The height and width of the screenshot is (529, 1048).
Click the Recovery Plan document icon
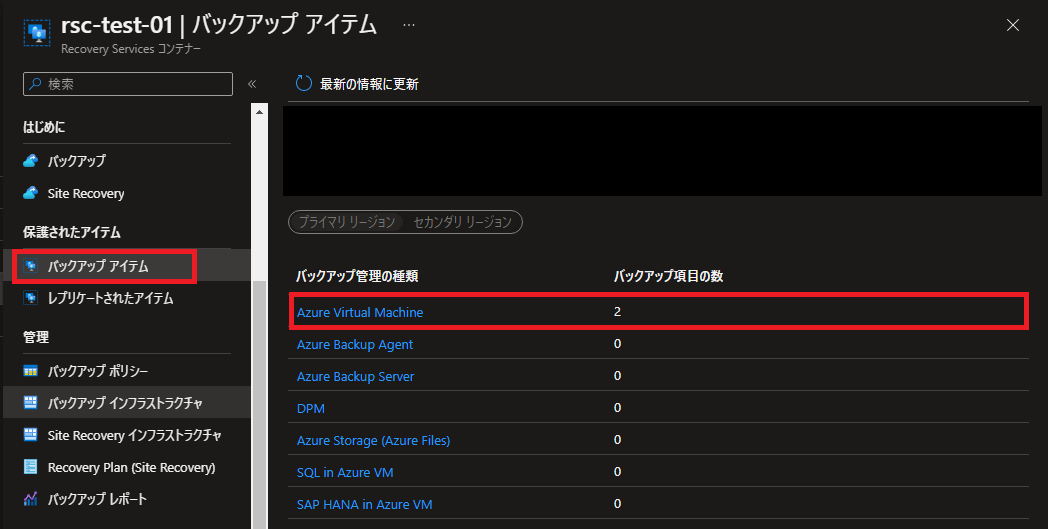pyautogui.click(x=31, y=467)
